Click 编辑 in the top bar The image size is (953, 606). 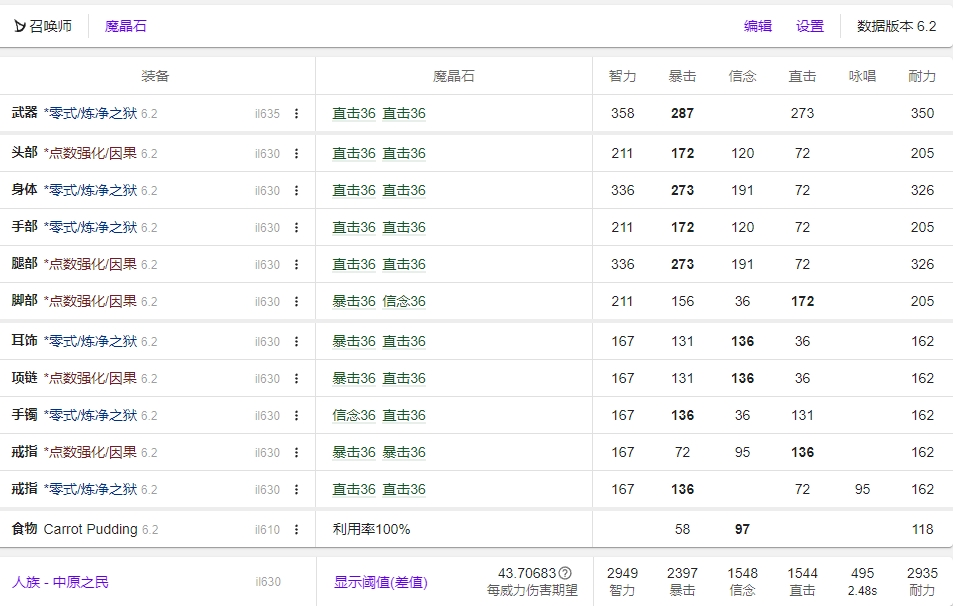click(758, 26)
